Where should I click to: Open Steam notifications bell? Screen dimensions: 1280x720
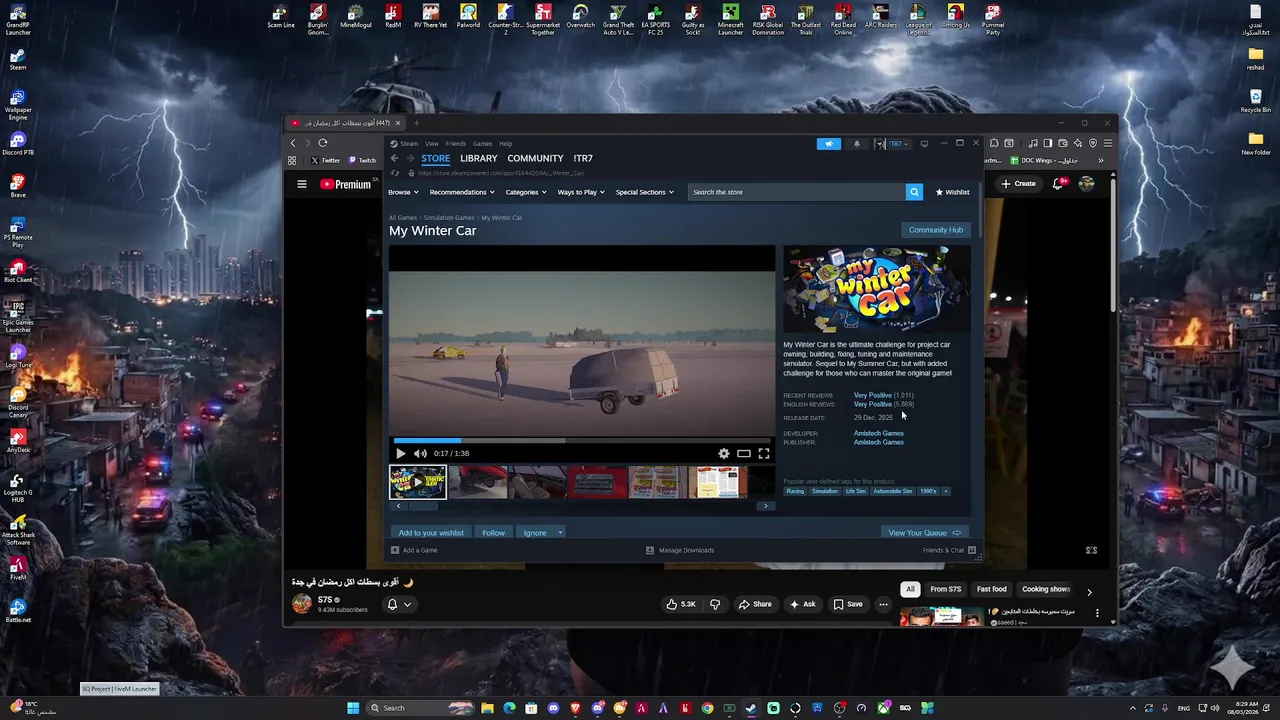point(856,143)
